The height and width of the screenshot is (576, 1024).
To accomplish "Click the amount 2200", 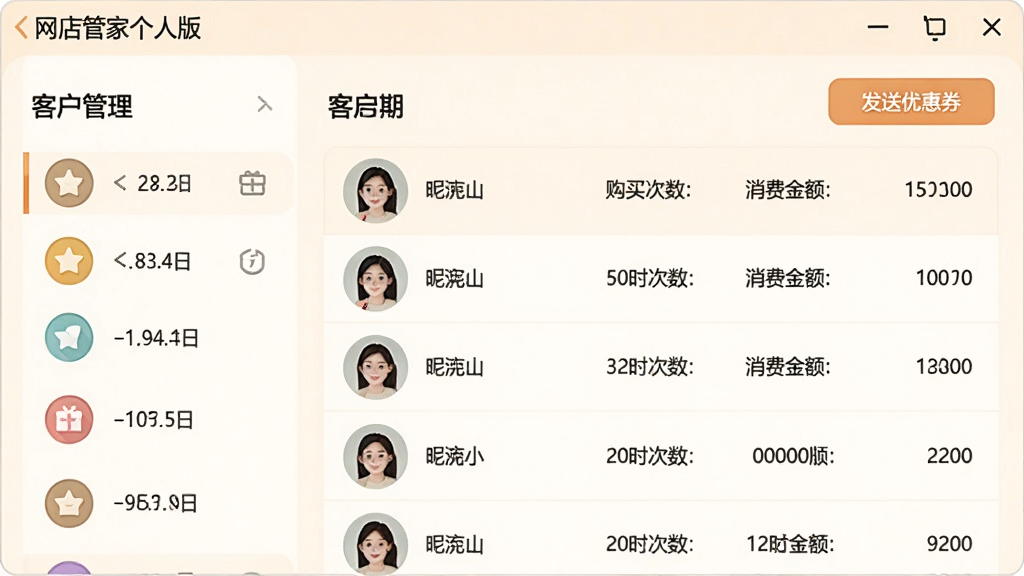I will 950,456.
